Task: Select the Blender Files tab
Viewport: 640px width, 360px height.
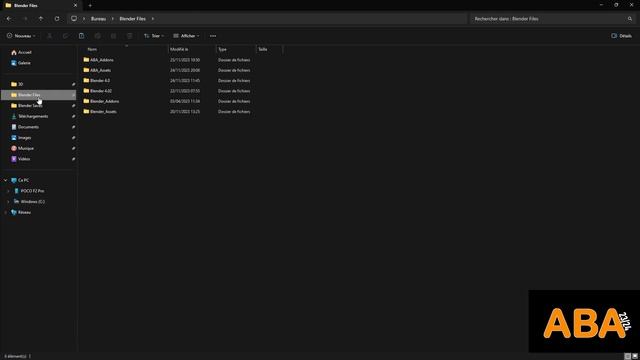Action: 41,5
